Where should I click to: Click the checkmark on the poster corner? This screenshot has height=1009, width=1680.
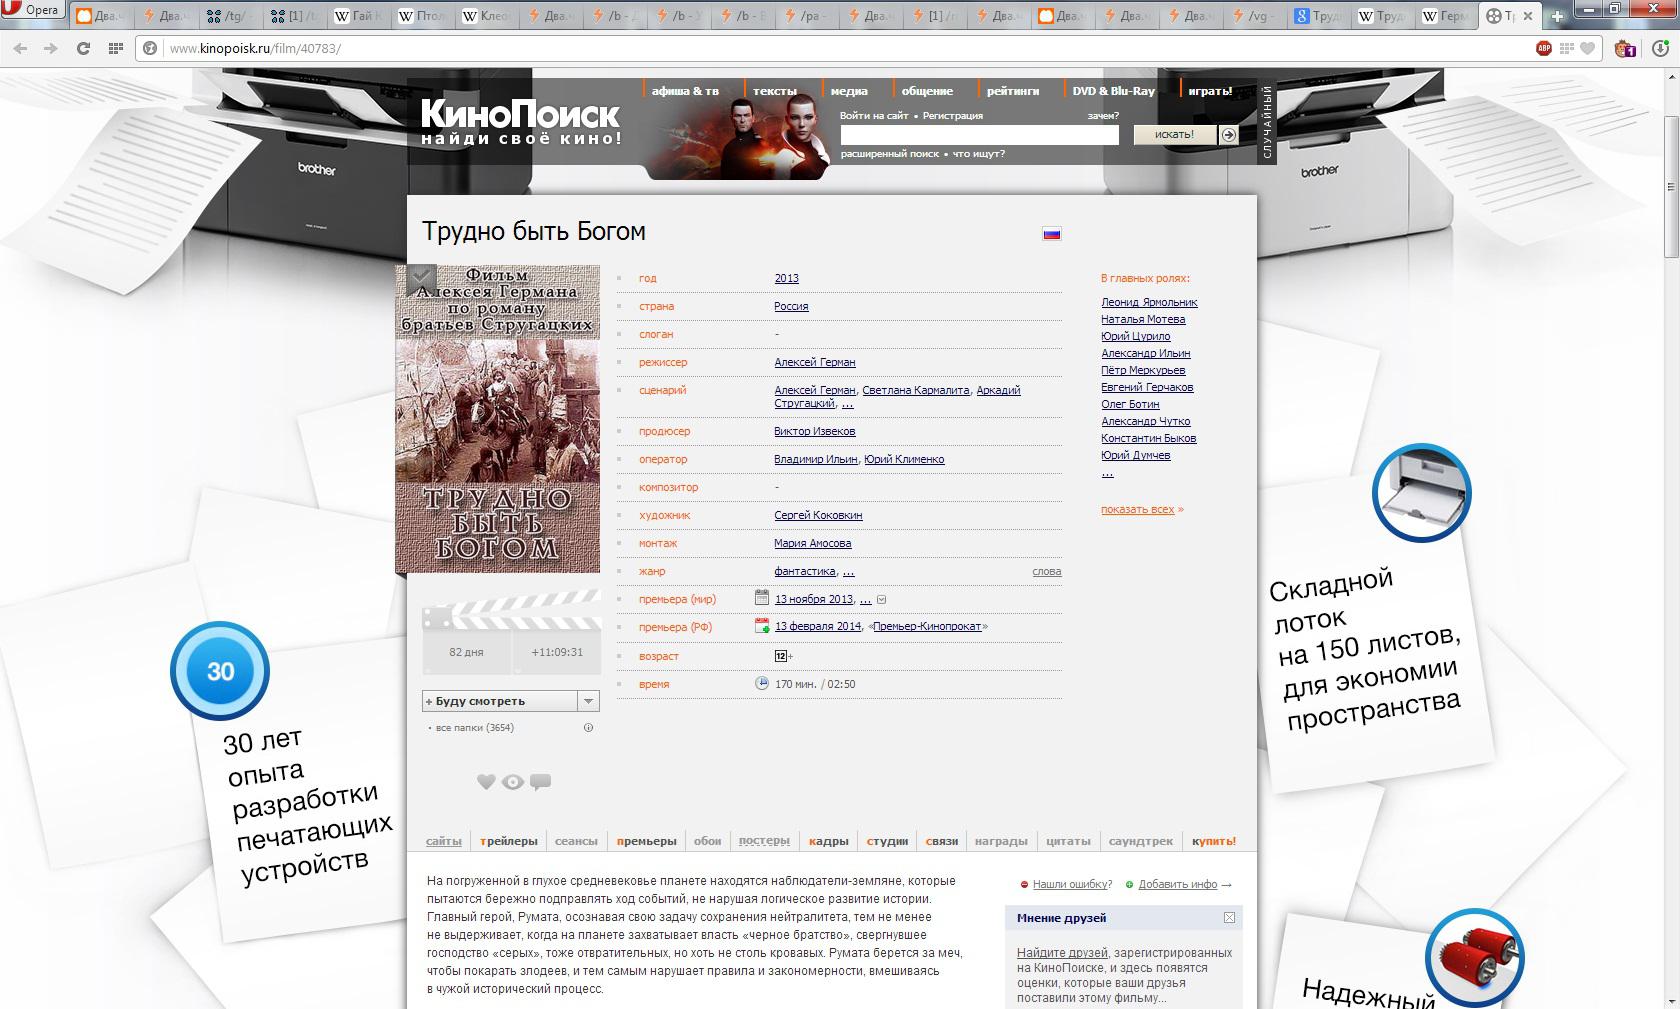[422, 277]
